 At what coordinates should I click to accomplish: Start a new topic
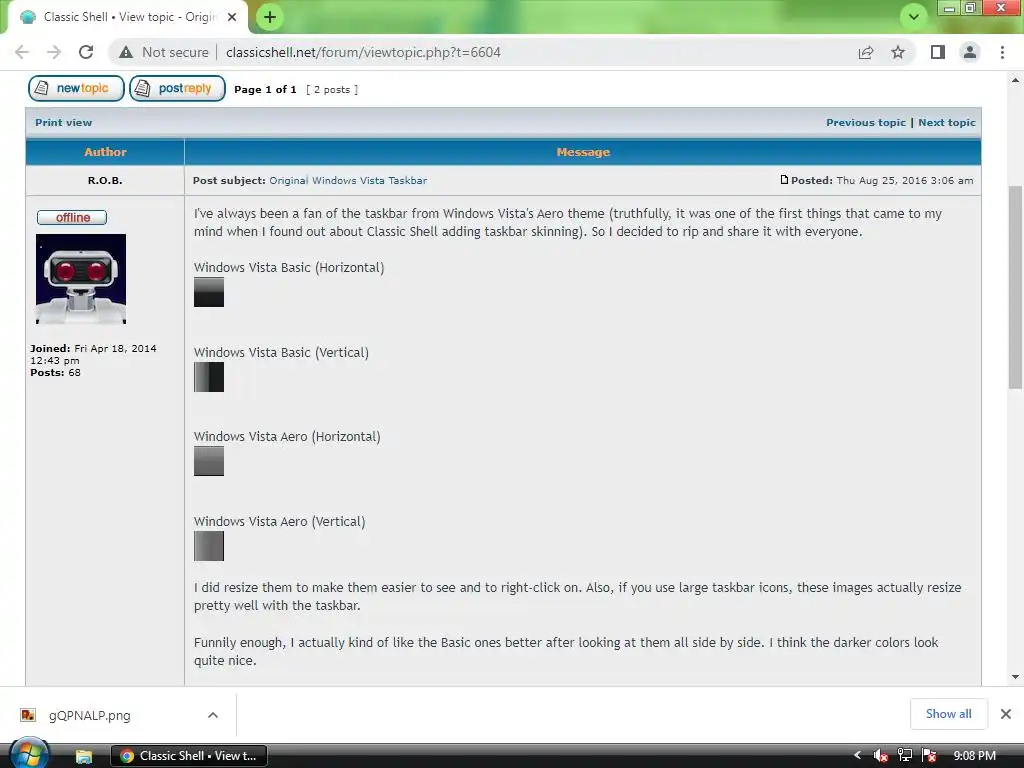click(76, 88)
